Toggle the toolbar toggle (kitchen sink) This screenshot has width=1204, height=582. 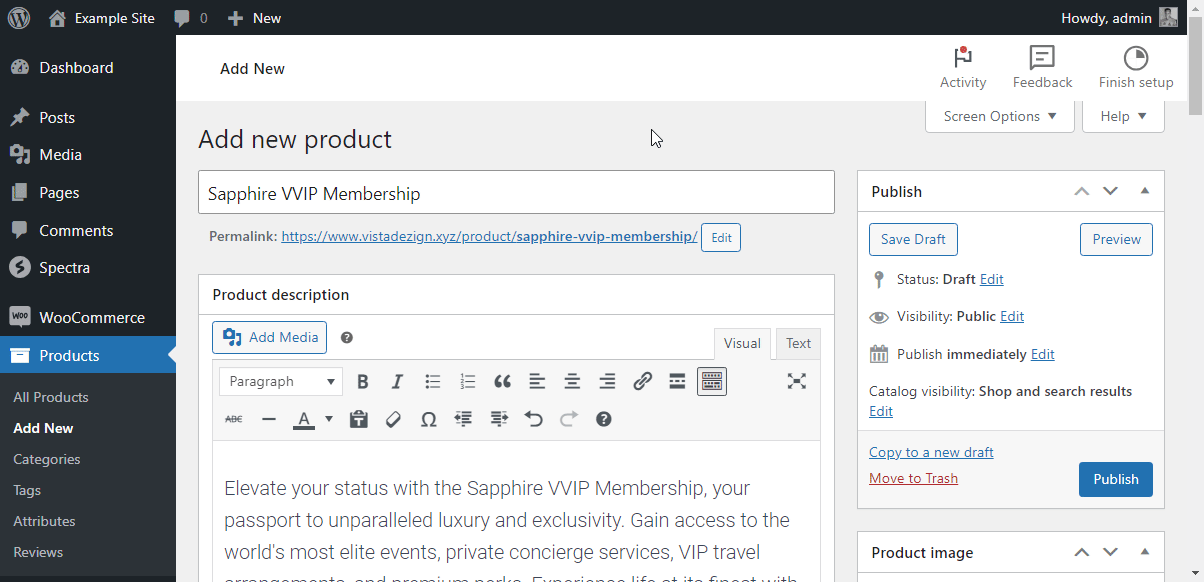pyautogui.click(x=712, y=382)
